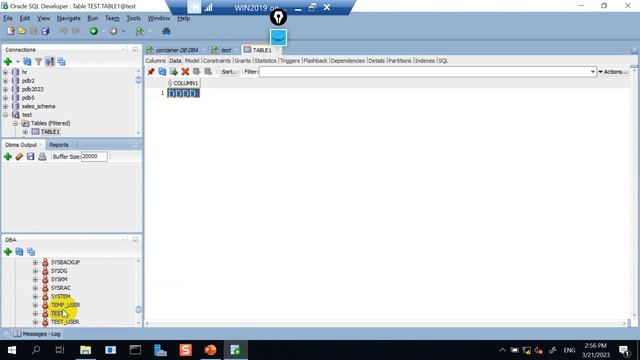
Task: Open Windows Start menu
Action: (11, 350)
